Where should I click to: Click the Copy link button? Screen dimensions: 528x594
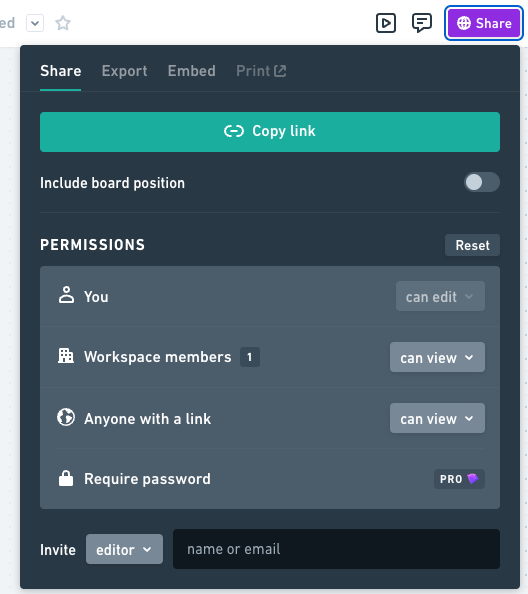(x=270, y=132)
